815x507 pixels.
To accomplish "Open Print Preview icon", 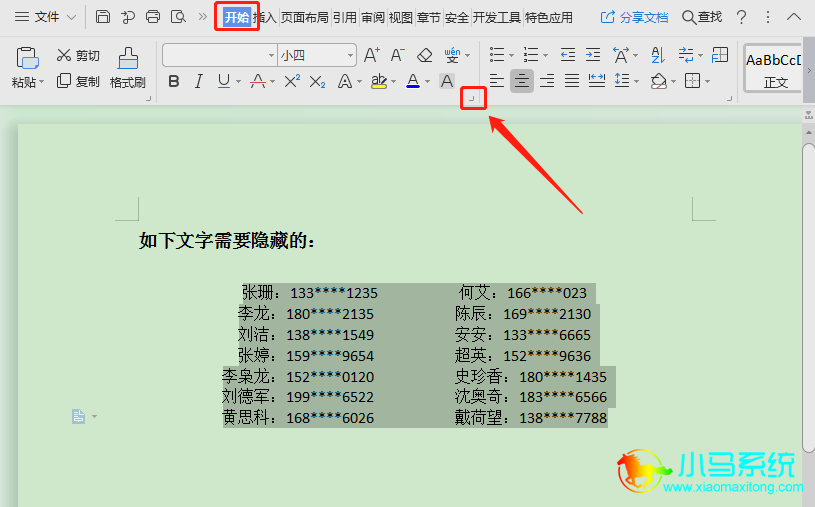I will 178,17.
